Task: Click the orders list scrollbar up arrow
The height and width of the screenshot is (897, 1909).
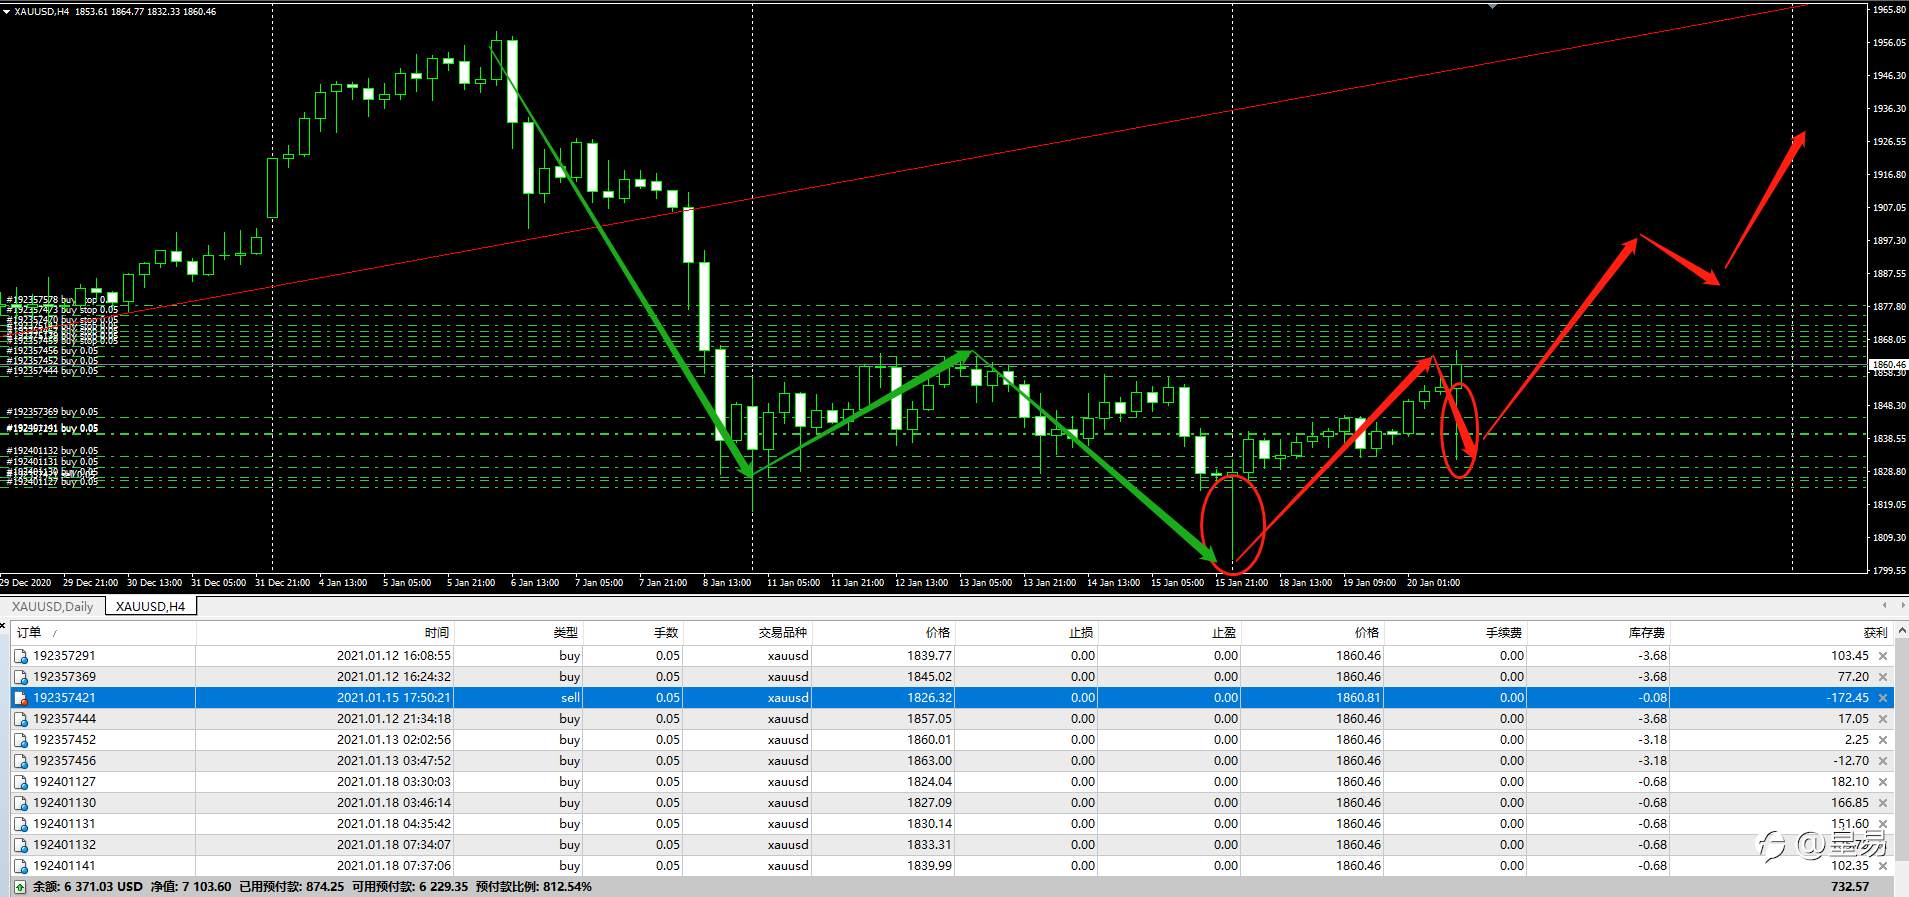Action: click(x=1902, y=631)
